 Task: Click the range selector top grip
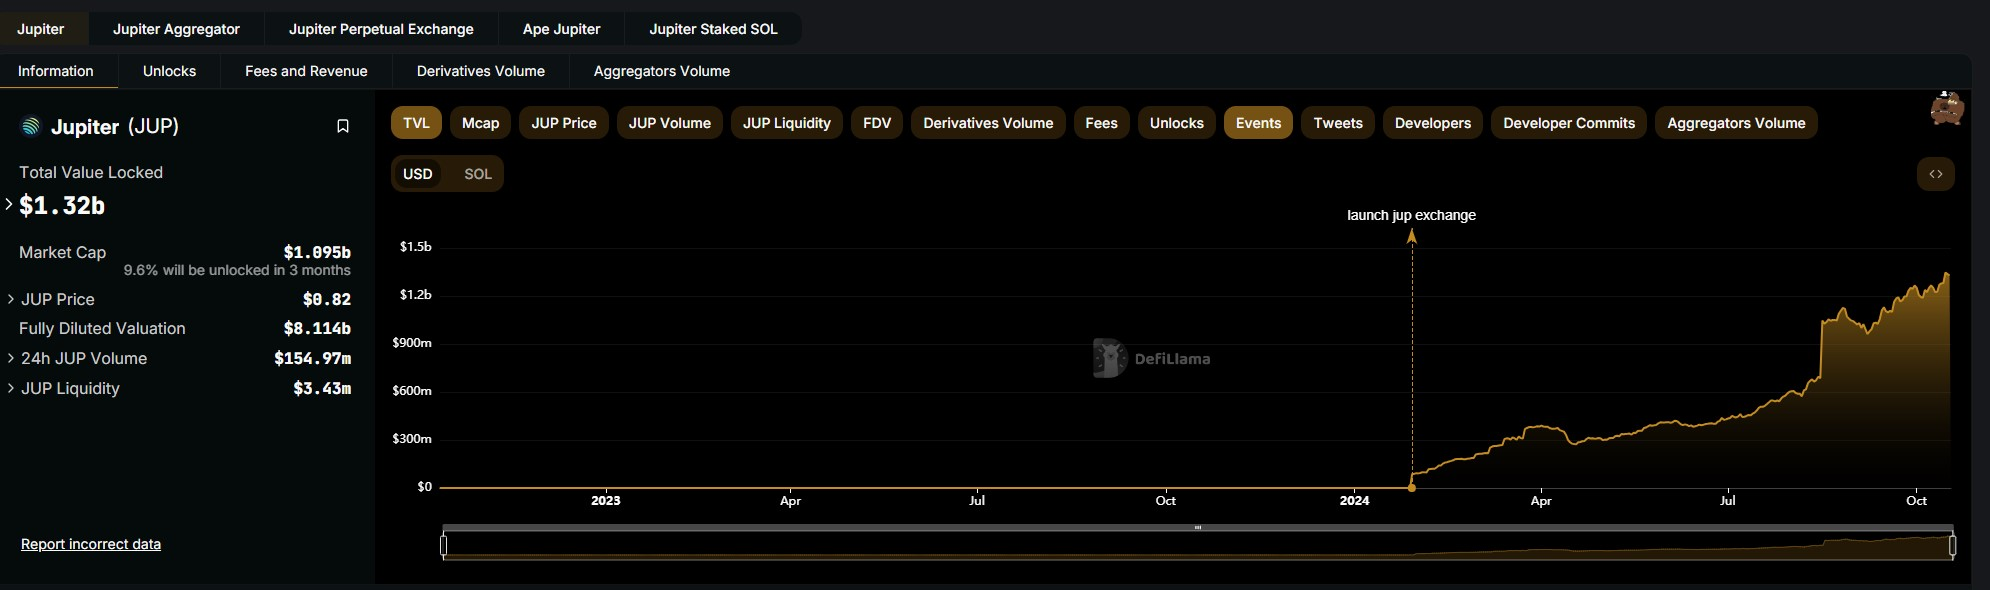[x=1197, y=527]
